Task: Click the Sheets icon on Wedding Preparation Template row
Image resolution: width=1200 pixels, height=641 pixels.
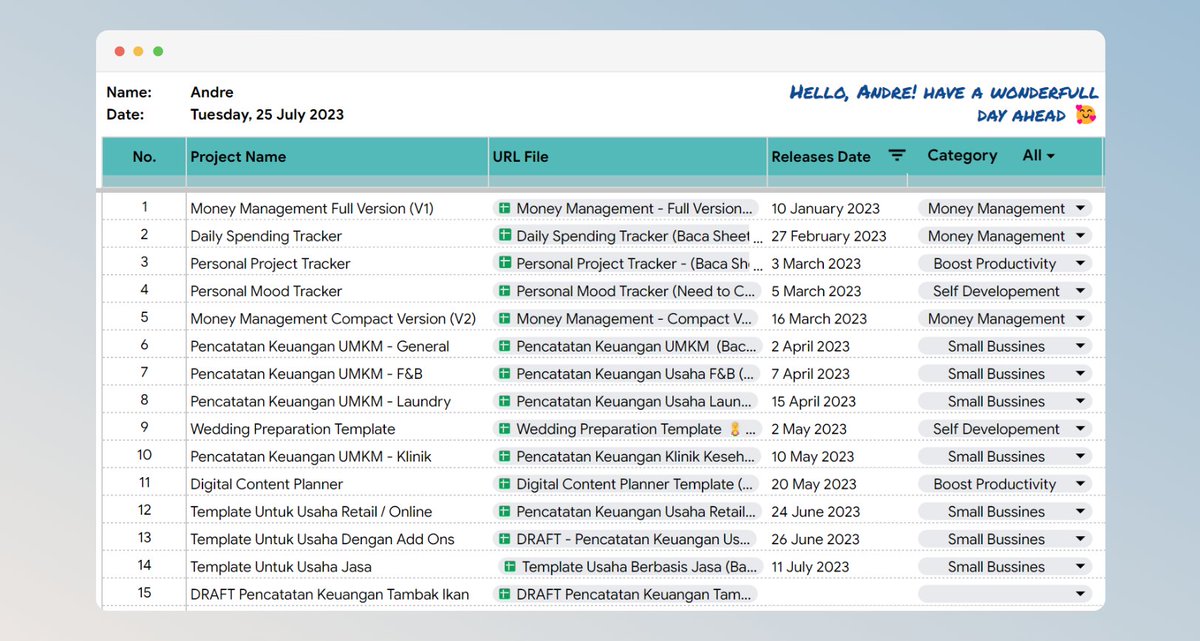Action: pyautogui.click(x=503, y=428)
